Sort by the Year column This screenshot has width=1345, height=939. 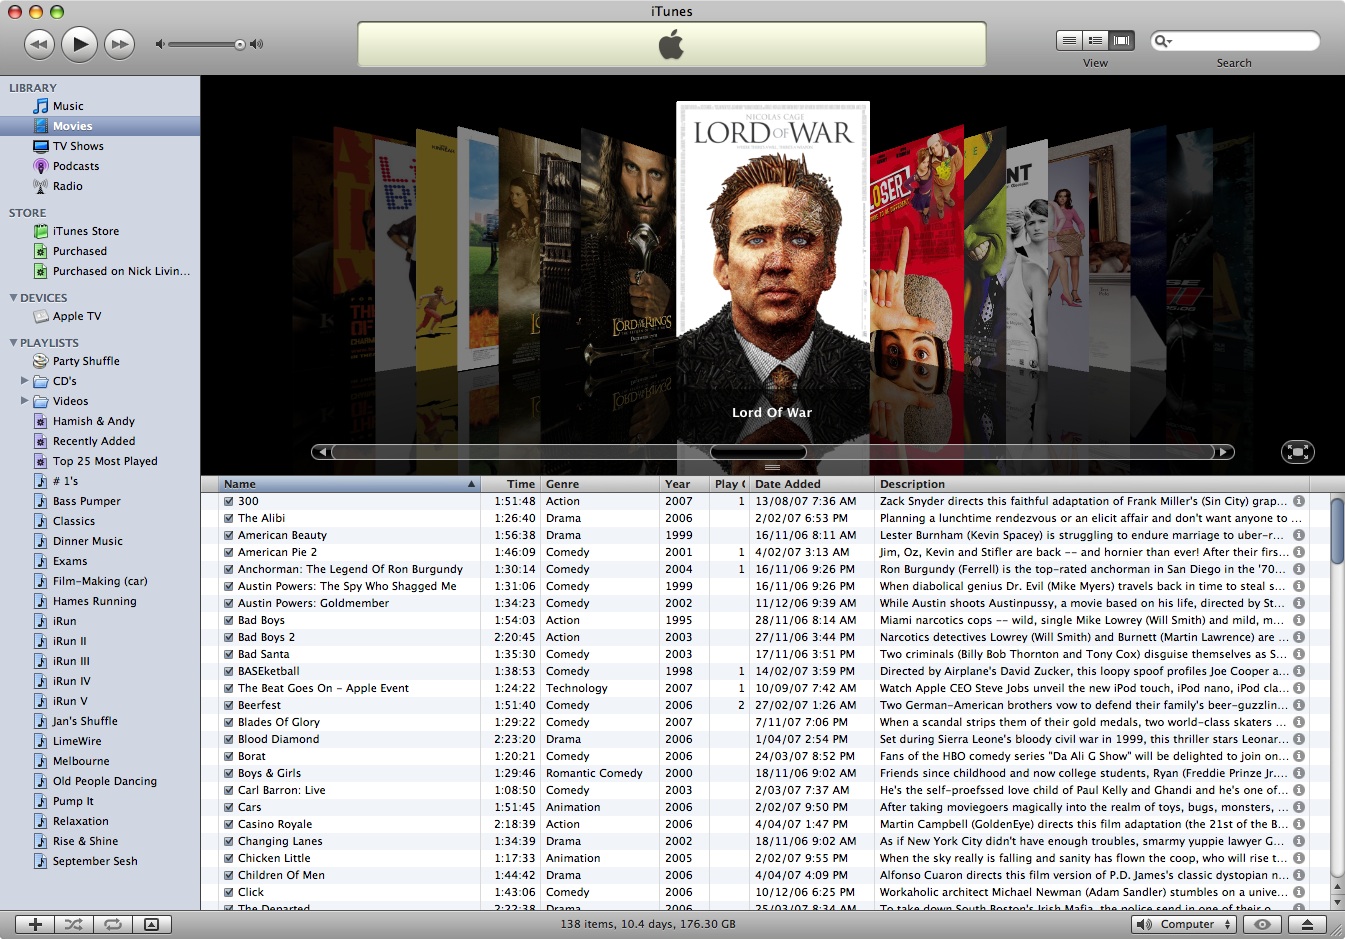(685, 484)
